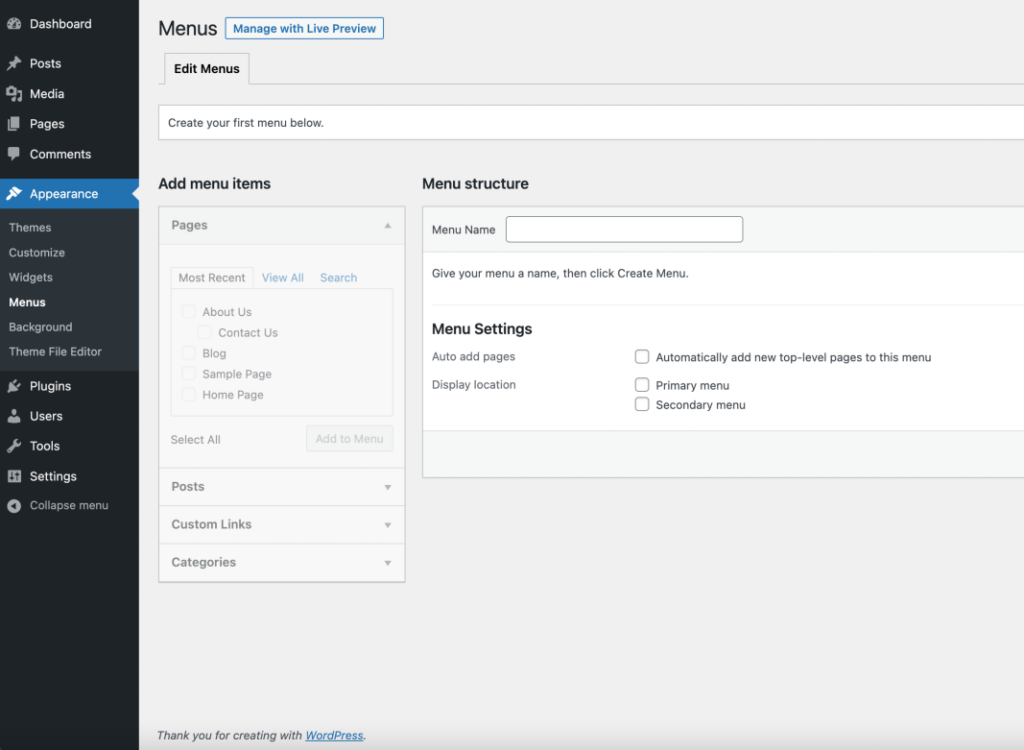The image size is (1024, 750).
Task: Click the Collapse menu arrow icon
Action: (x=14, y=506)
